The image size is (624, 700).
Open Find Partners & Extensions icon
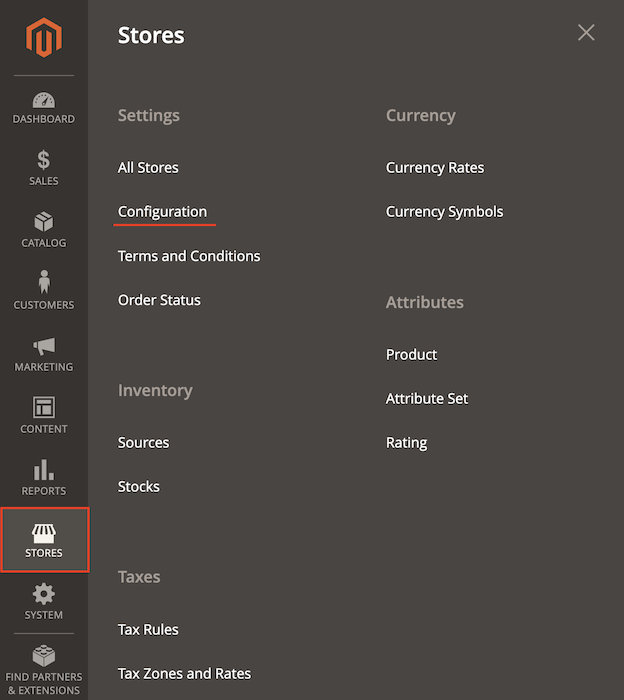(x=44, y=657)
